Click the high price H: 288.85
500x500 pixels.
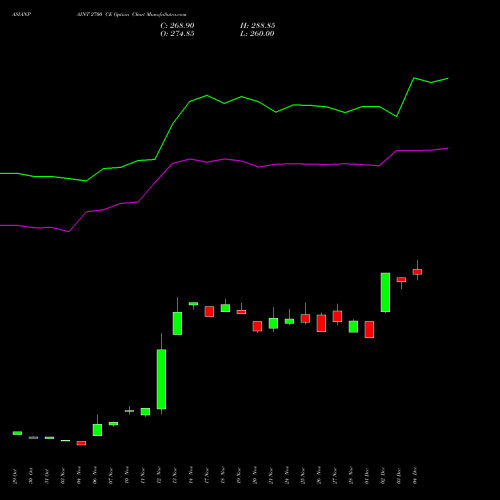click(x=258, y=26)
